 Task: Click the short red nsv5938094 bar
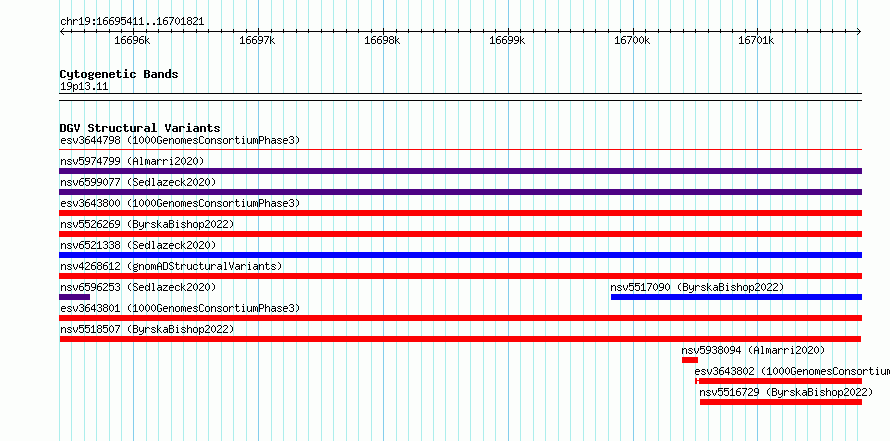[690, 360]
